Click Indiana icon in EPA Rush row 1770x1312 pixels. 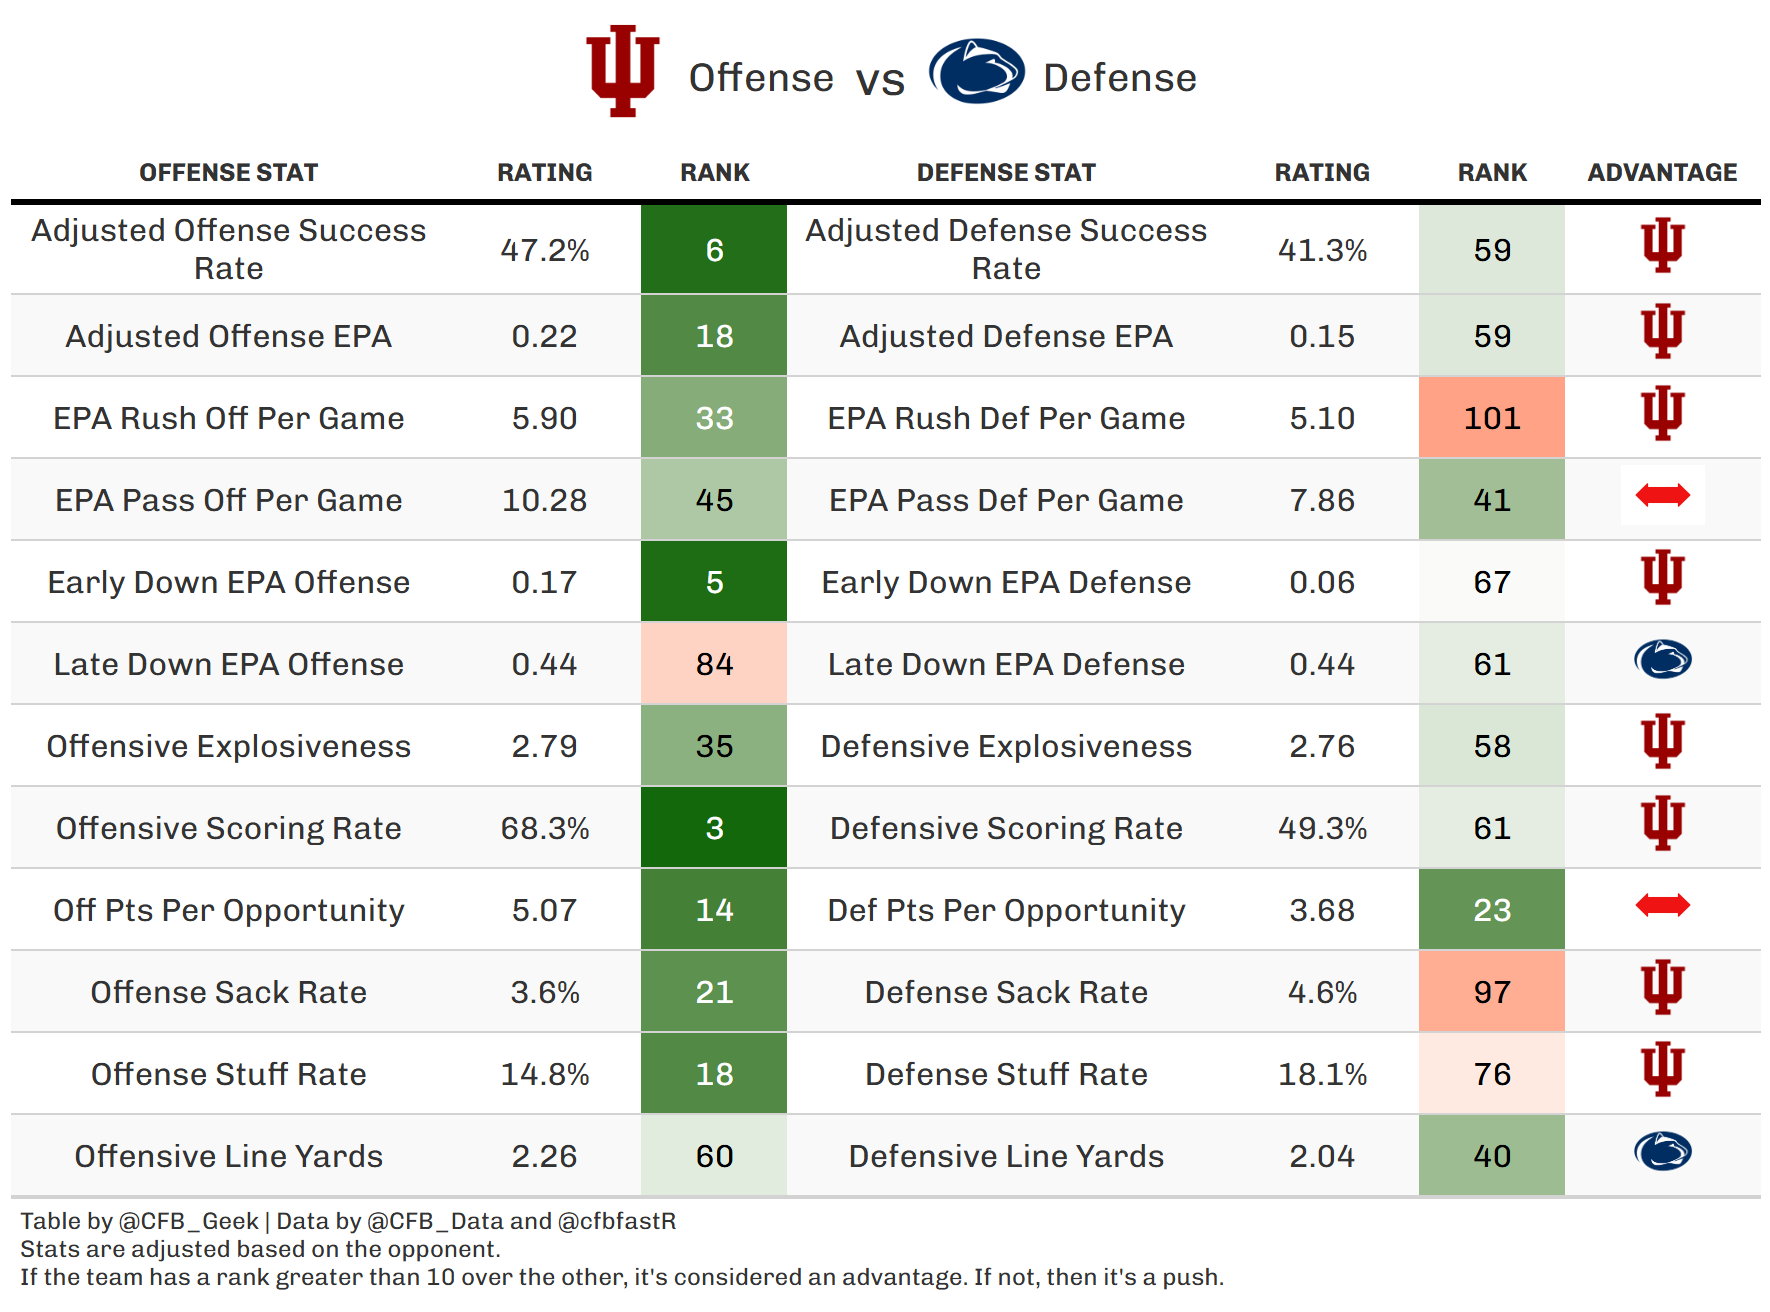(x=1662, y=414)
